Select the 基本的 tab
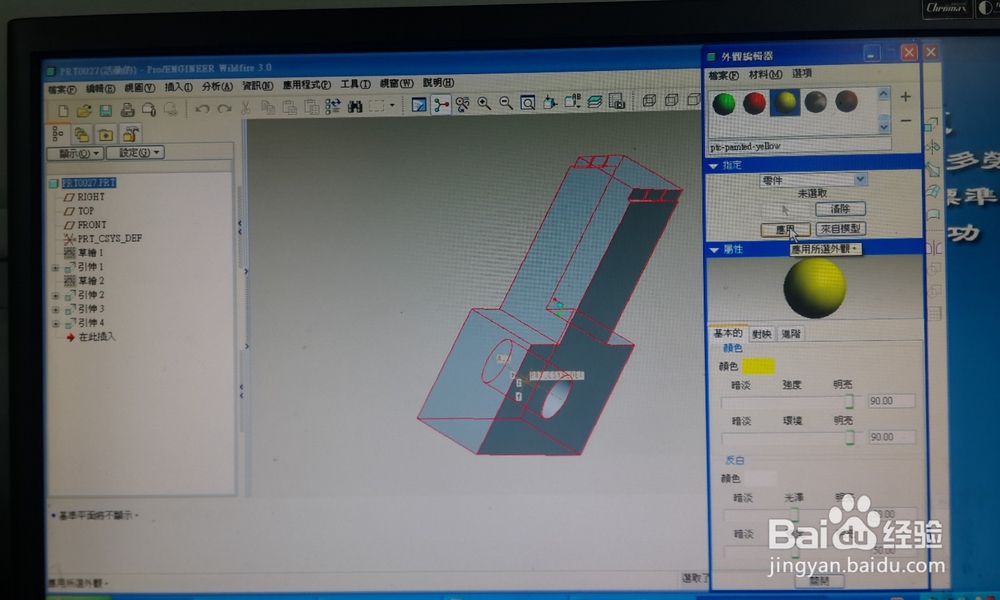Viewport: 1000px width, 600px height. [728, 333]
